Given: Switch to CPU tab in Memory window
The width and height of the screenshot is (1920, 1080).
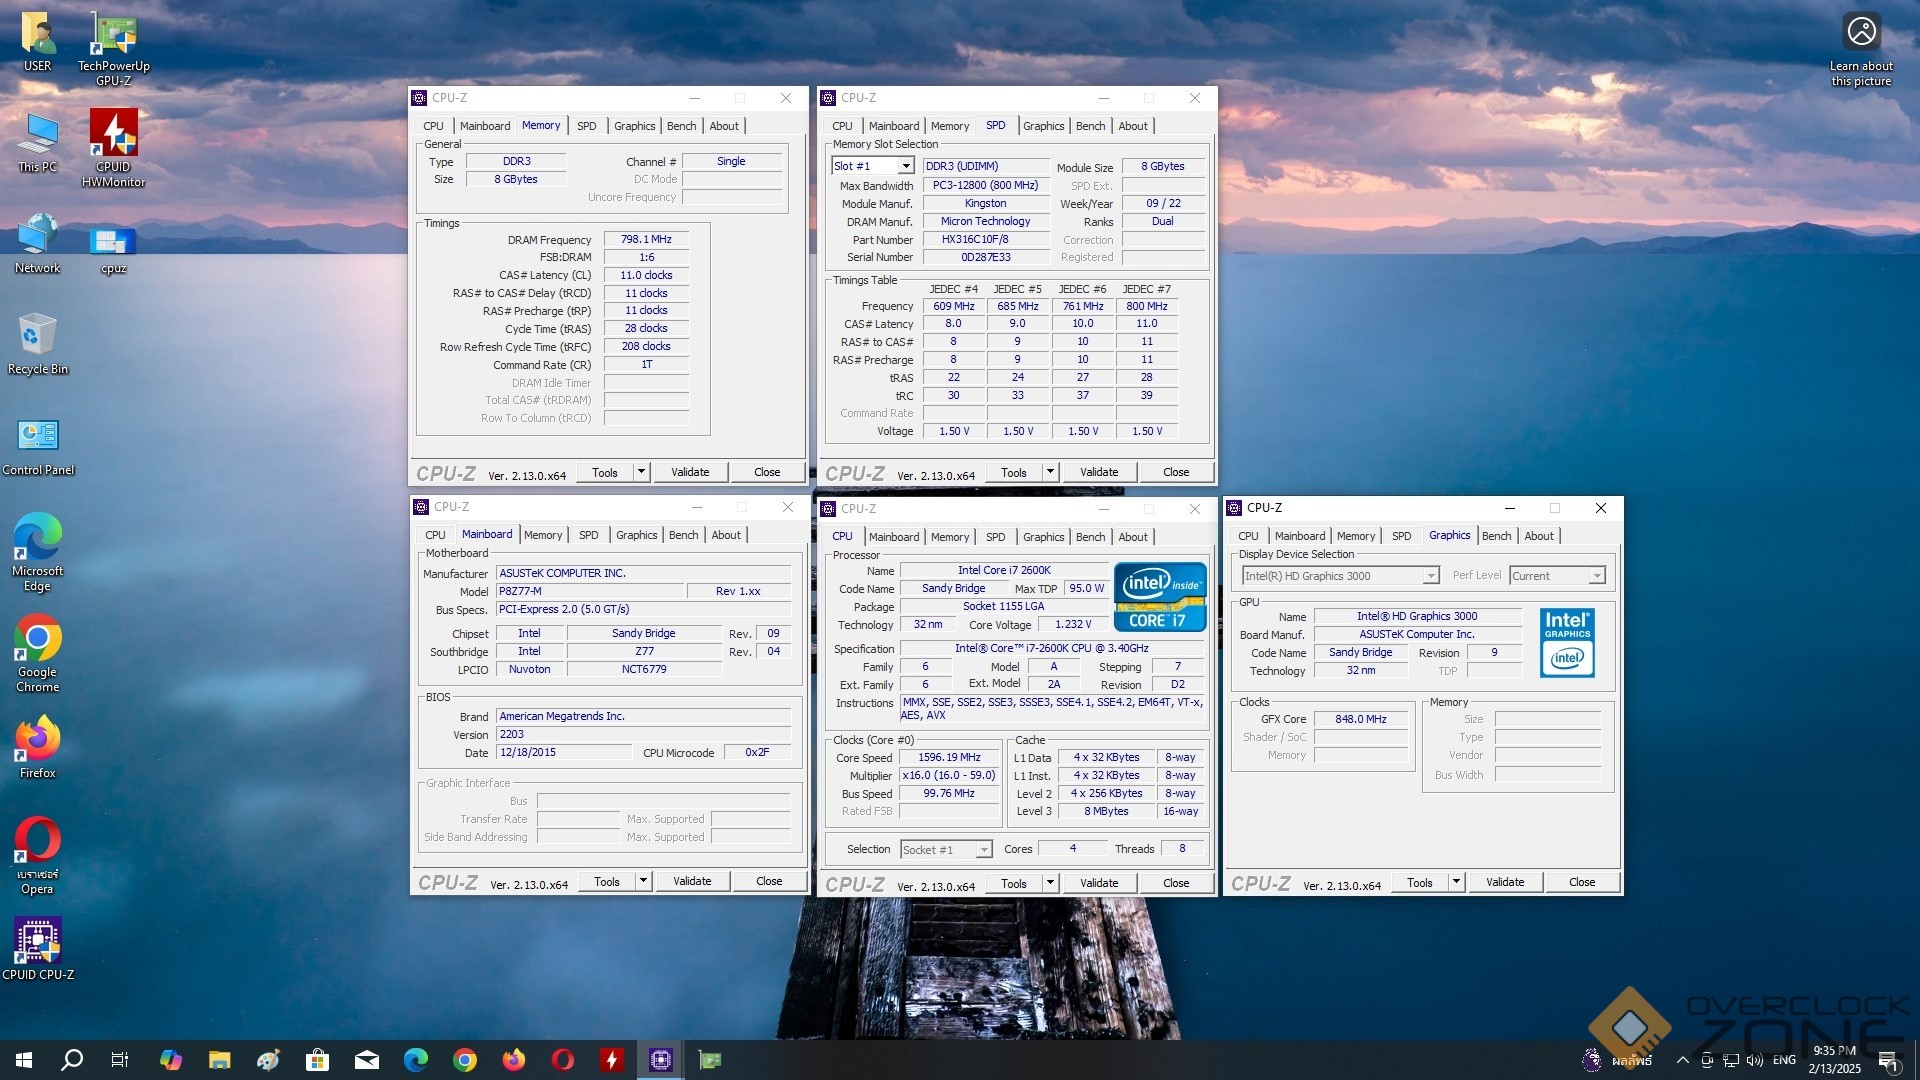Looking at the screenshot, I should point(433,126).
